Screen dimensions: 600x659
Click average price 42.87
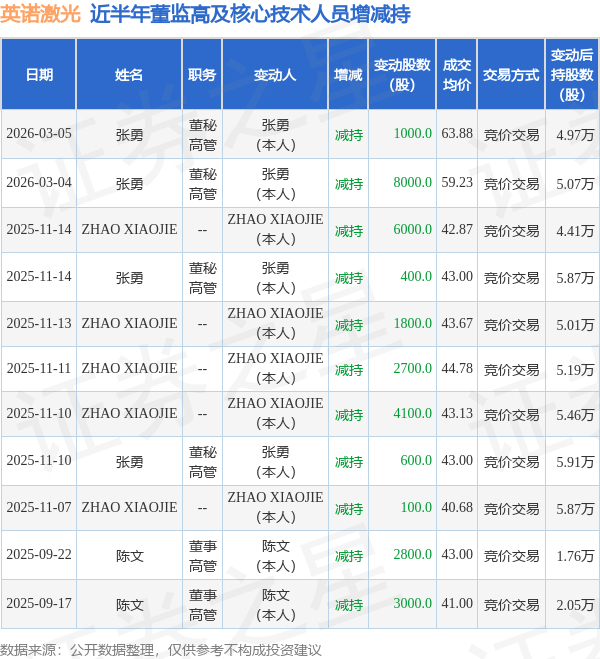[x=457, y=229]
